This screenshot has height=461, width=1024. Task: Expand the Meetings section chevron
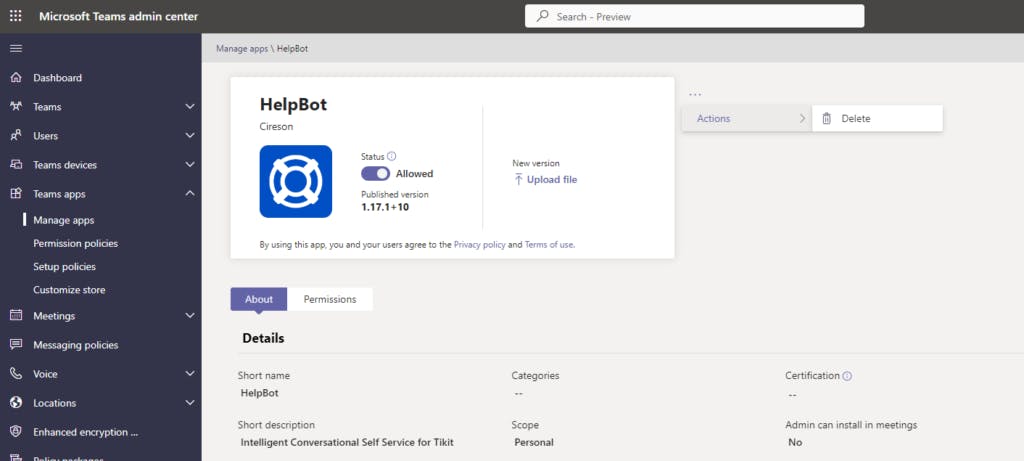pos(190,316)
